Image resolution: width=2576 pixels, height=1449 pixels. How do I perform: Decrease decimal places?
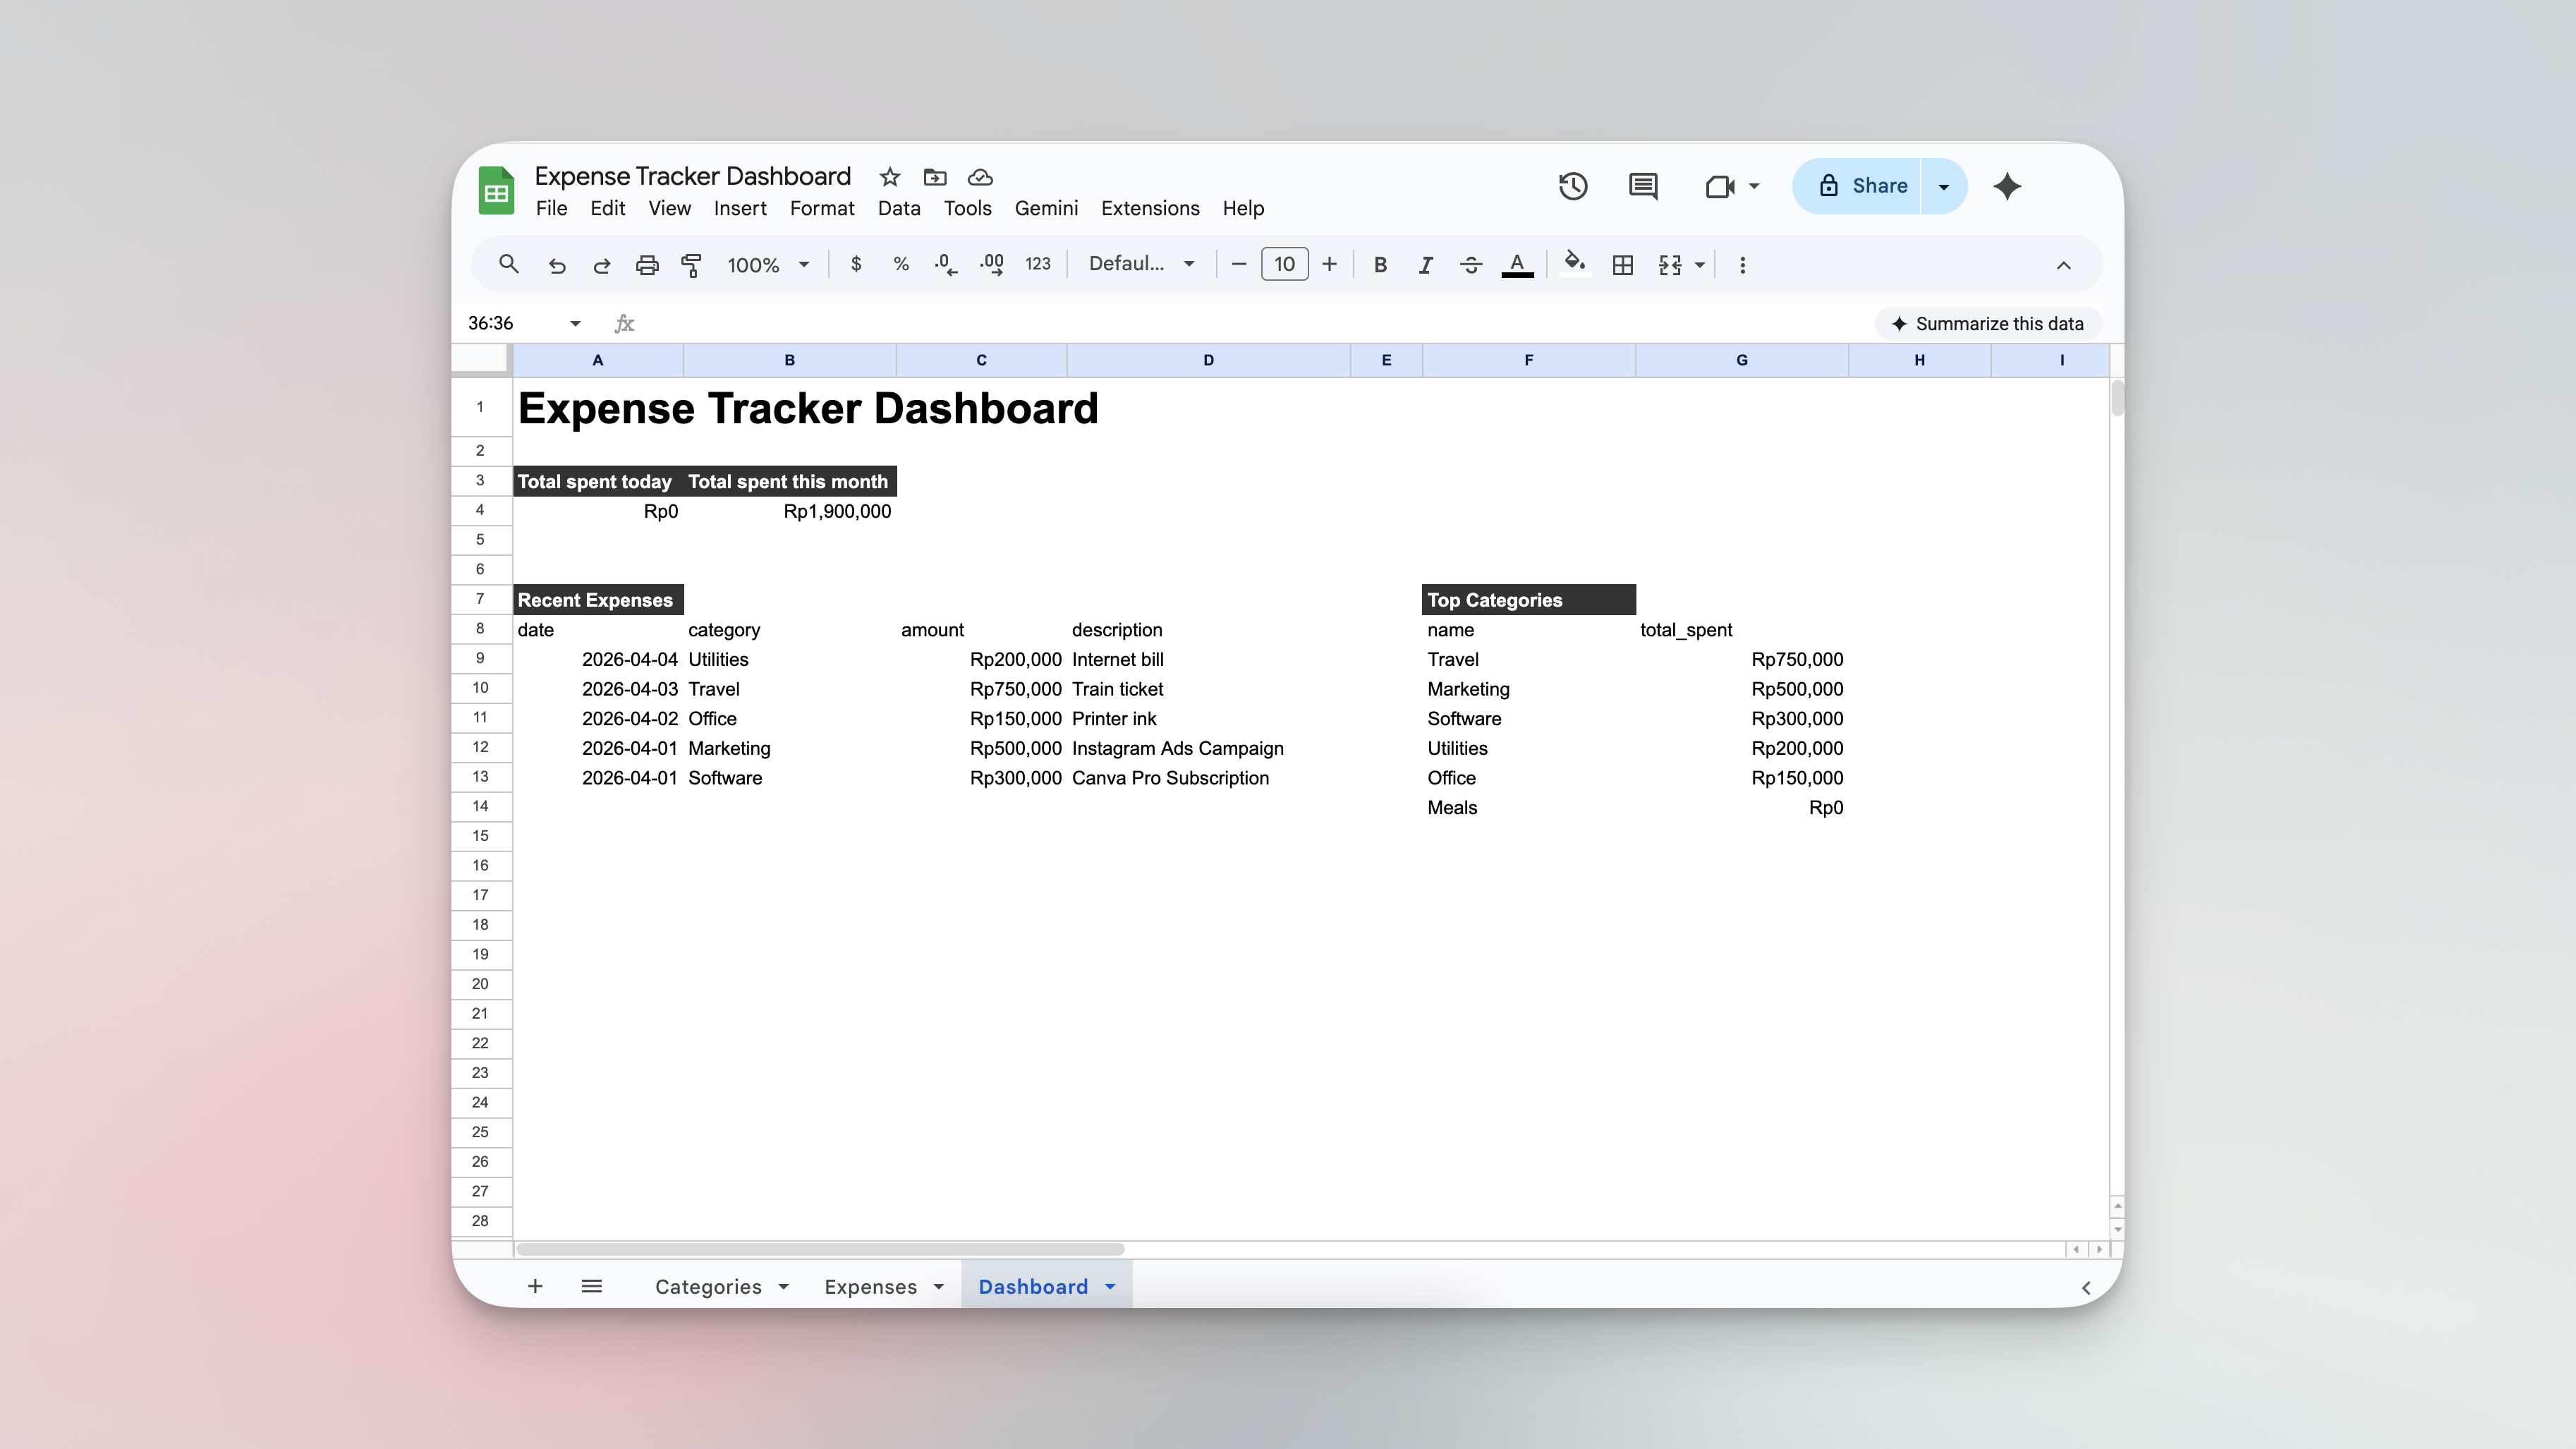[x=945, y=264]
